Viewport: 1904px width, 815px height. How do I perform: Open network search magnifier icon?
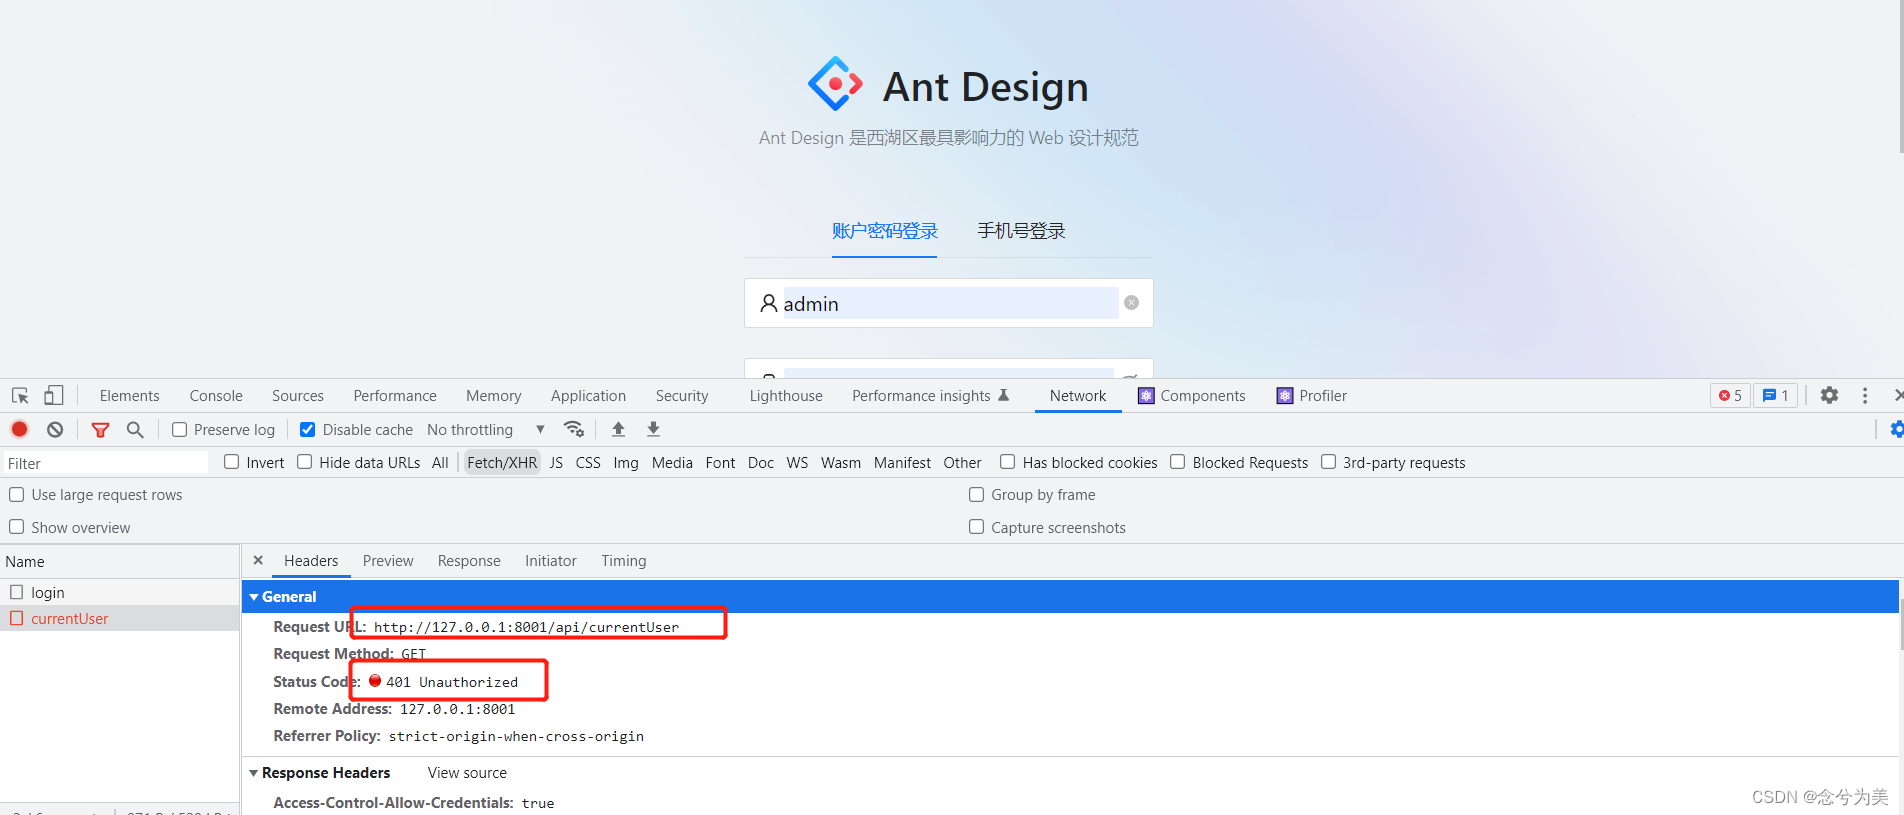(135, 430)
